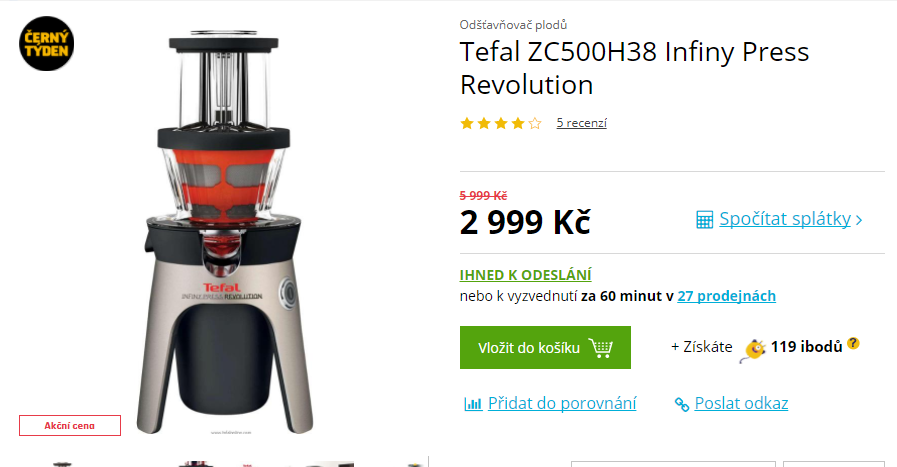Viewport: 897px width, 467px height.
Task: Click the Poslat odkaz link
Action: point(741,403)
